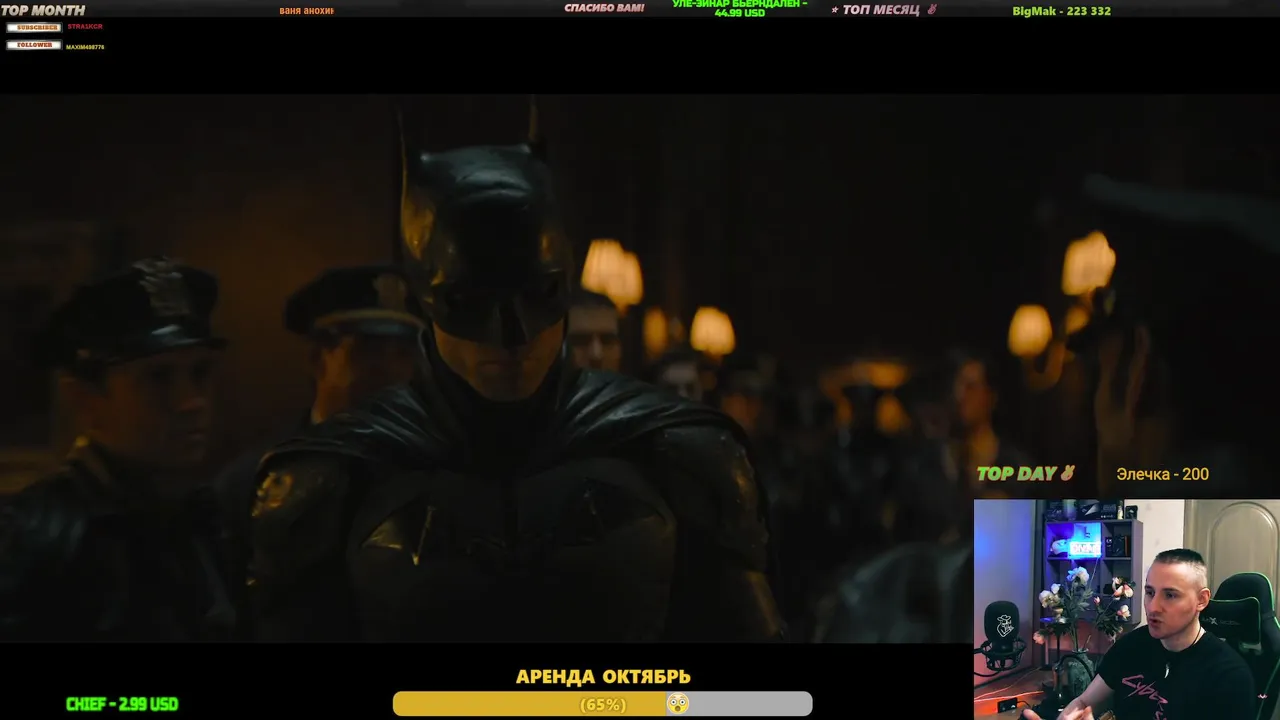Click the FOLLOWER badge
1280x720 pixels.
tap(34, 45)
